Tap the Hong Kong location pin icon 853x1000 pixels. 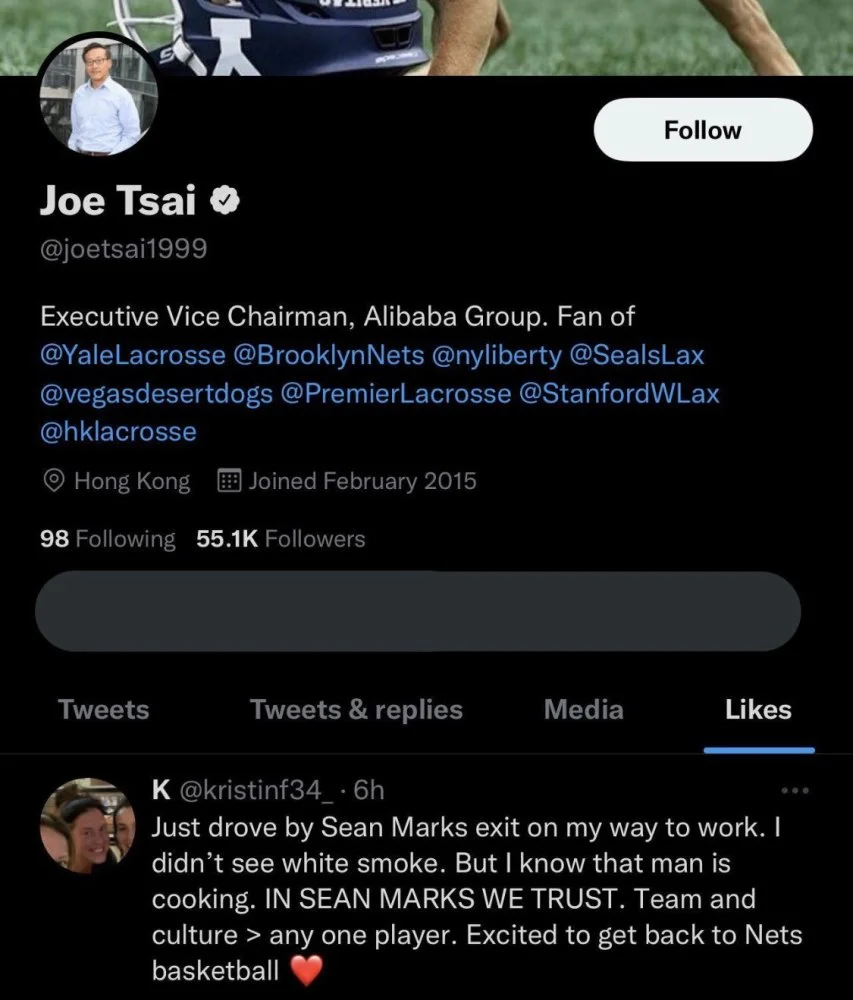pos(53,481)
